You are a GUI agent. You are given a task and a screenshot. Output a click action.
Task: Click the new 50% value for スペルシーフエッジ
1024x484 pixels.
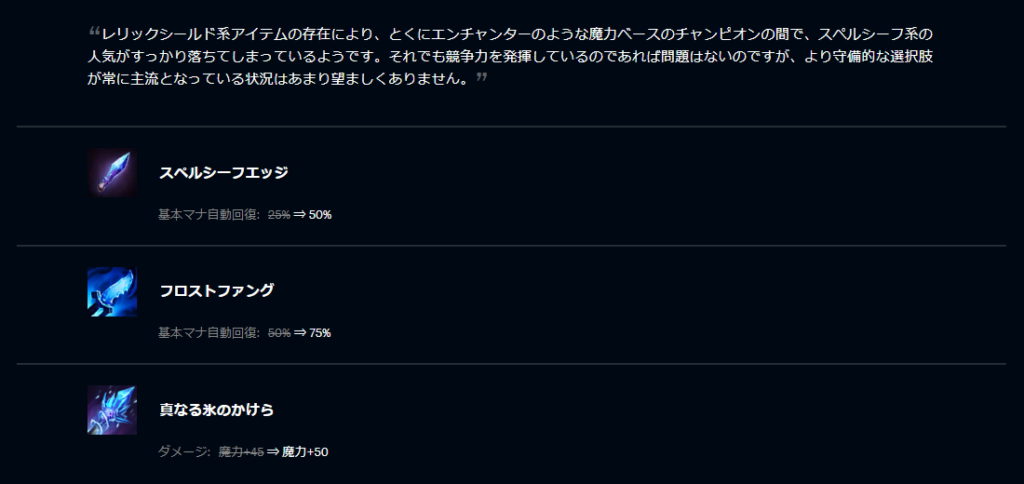point(320,214)
